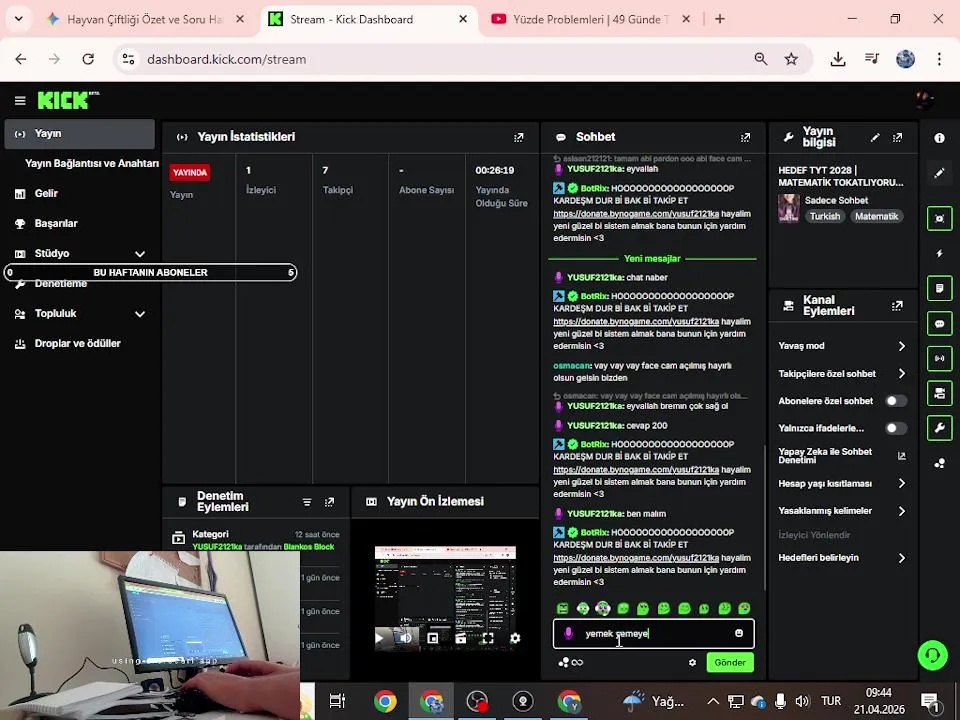The height and width of the screenshot is (720, 960).
Task: Click the pencil icon in right rail
Action: 939,174
